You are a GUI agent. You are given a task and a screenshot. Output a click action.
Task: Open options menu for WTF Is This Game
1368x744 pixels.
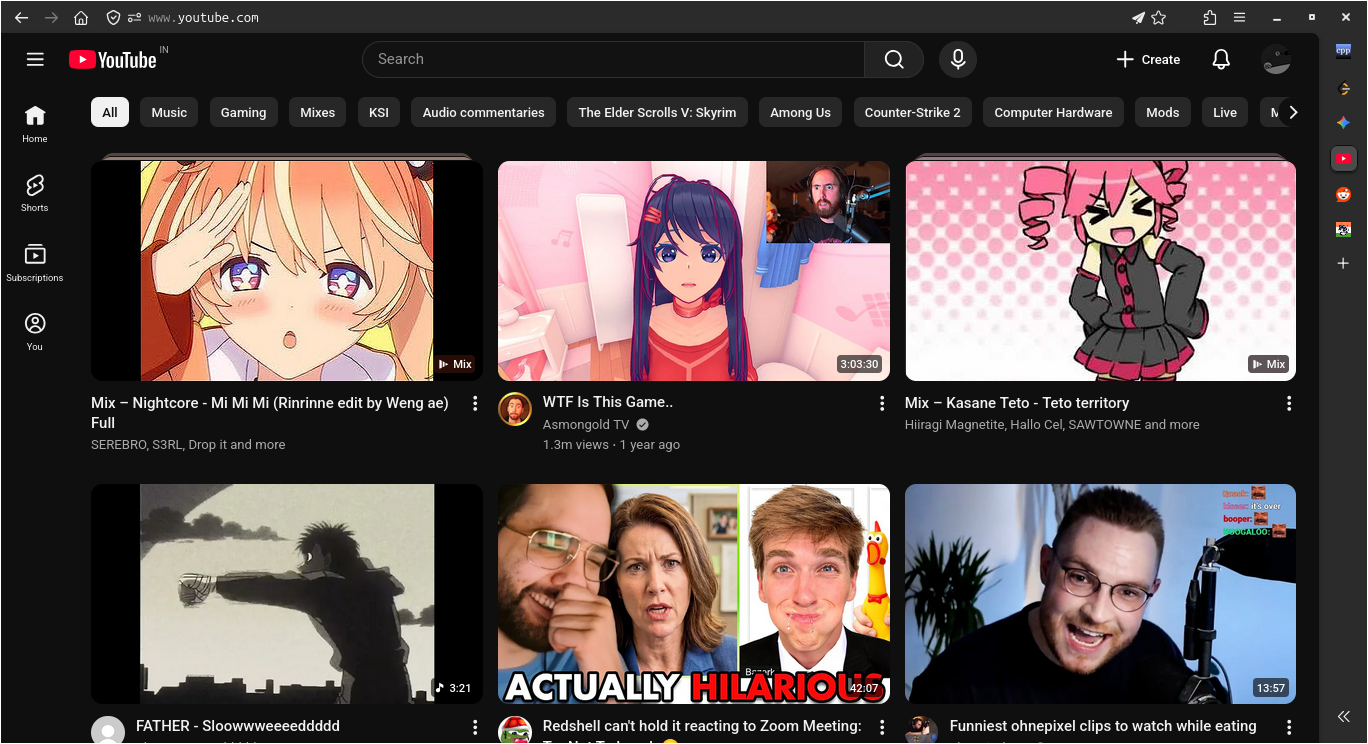[x=882, y=403]
